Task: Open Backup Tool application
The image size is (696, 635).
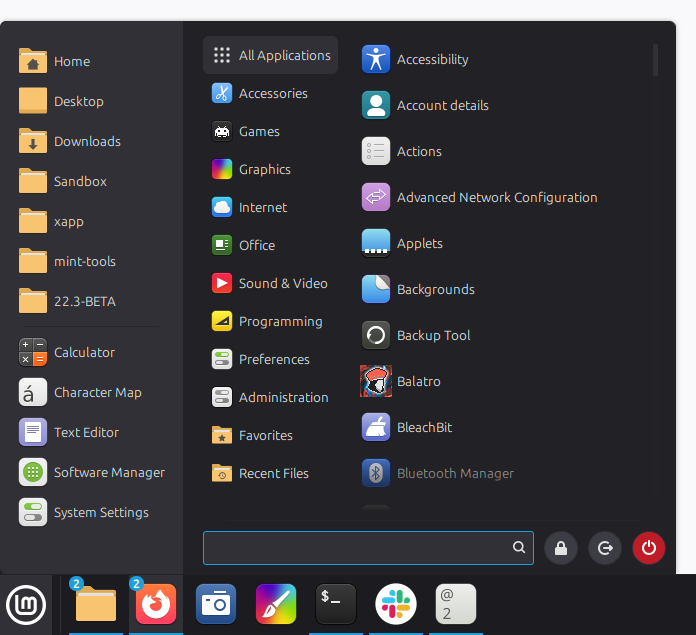Action: 433,335
